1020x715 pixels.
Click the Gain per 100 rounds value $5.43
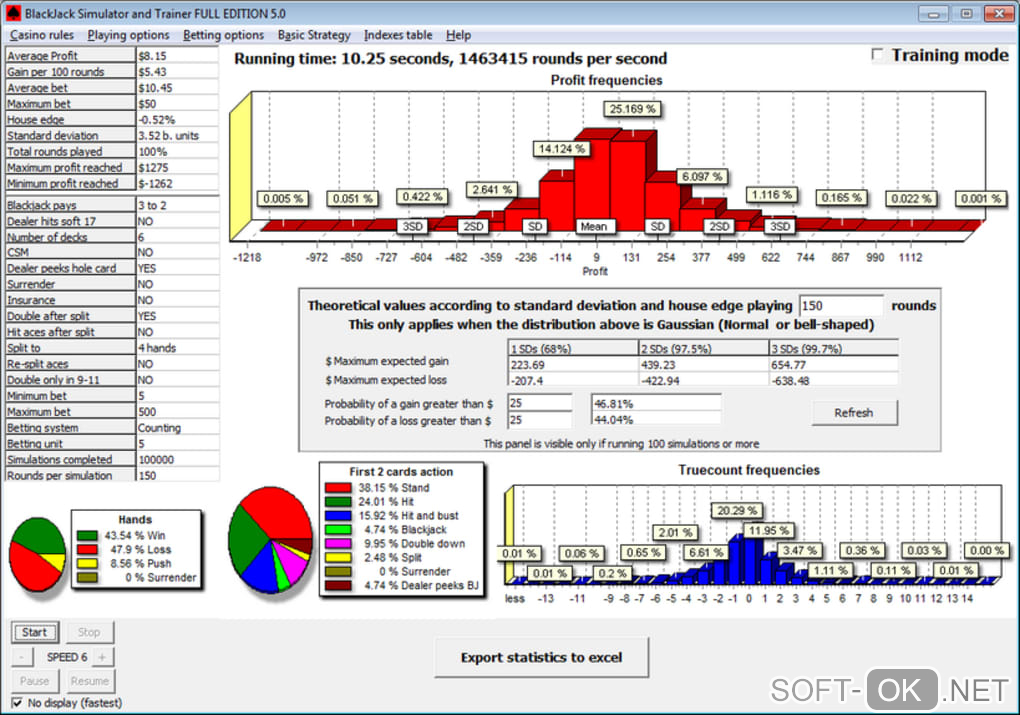(177, 72)
